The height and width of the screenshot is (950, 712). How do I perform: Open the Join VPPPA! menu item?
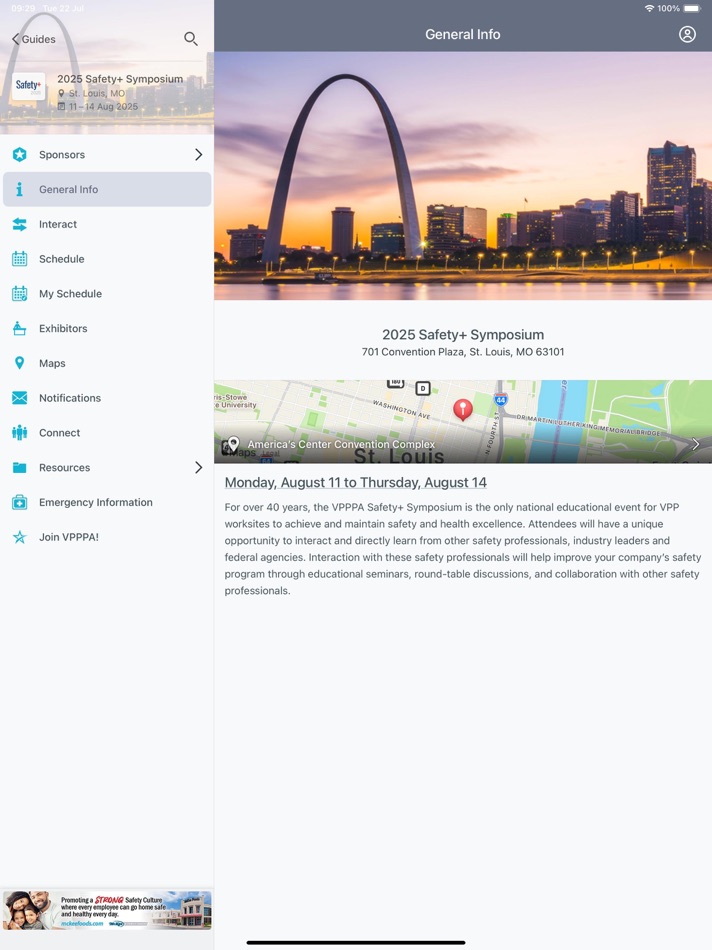107,537
